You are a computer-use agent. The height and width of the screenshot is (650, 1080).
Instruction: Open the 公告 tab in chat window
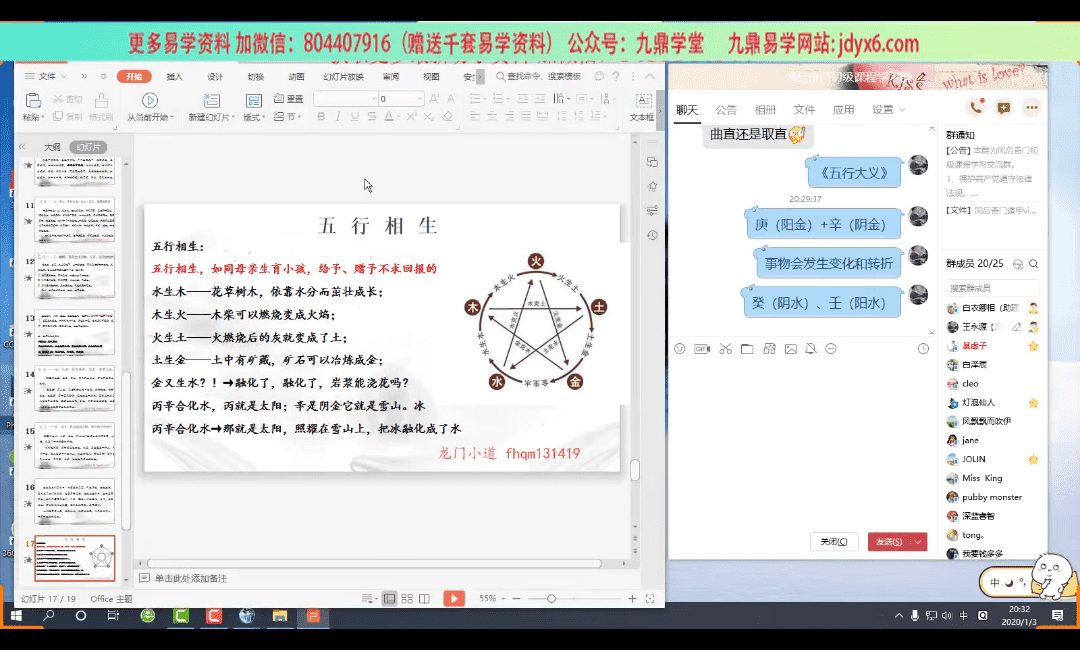coord(726,110)
